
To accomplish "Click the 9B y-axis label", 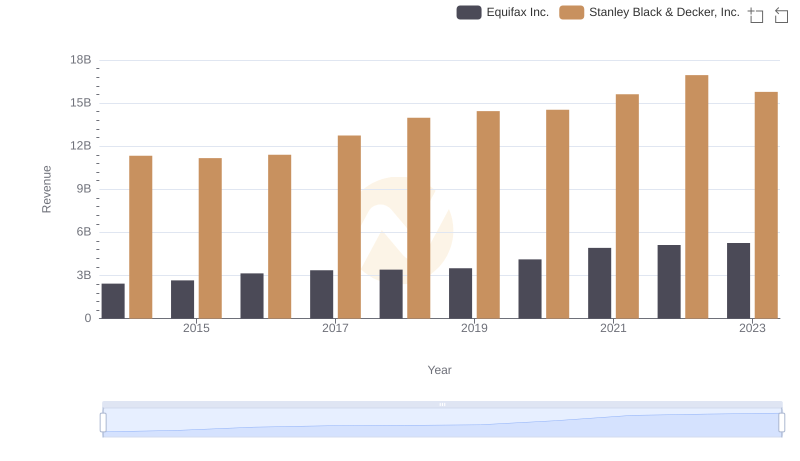I will point(84,189).
